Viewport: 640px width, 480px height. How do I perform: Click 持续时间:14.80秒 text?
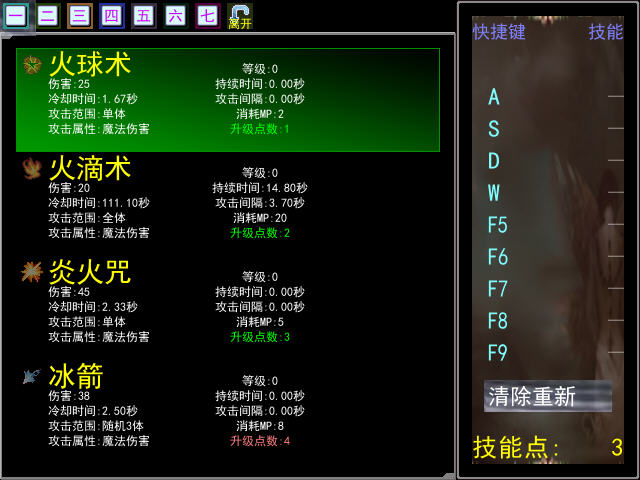click(x=260, y=188)
